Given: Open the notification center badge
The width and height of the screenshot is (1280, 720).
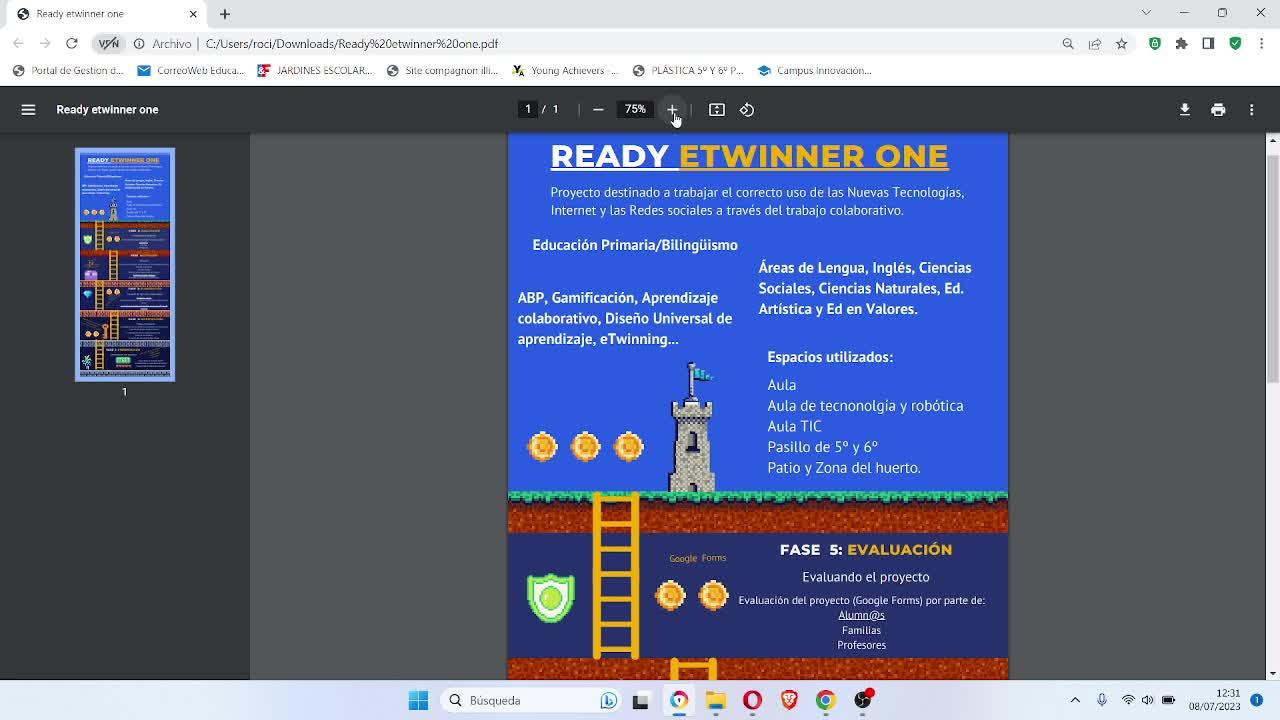Looking at the screenshot, I should click(1257, 700).
